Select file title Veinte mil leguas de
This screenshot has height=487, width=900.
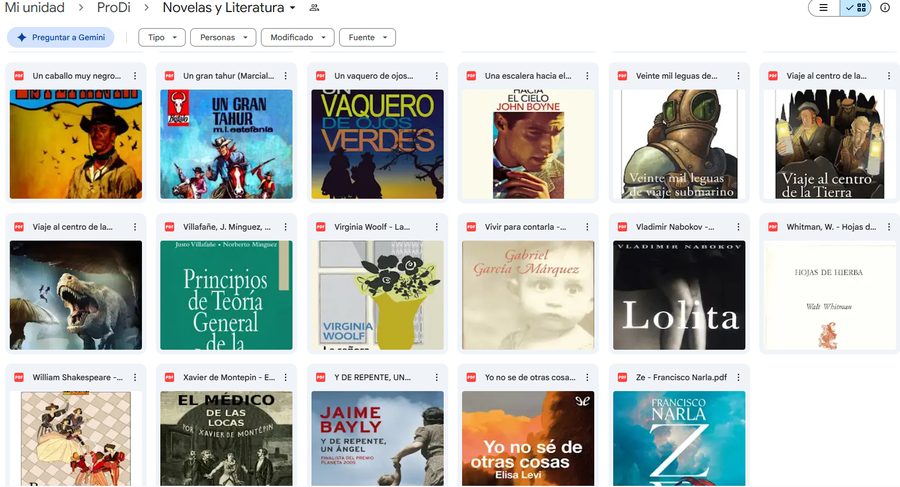tap(676, 76)
